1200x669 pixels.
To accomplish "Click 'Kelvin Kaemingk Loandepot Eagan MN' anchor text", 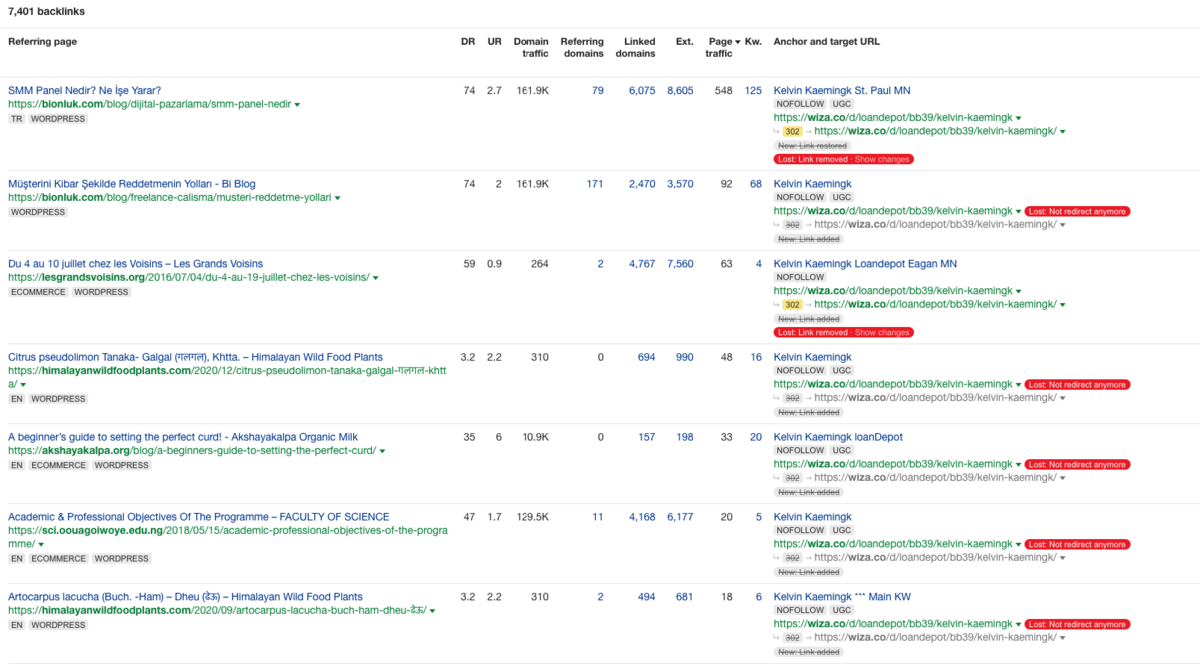I will [865, 264].
